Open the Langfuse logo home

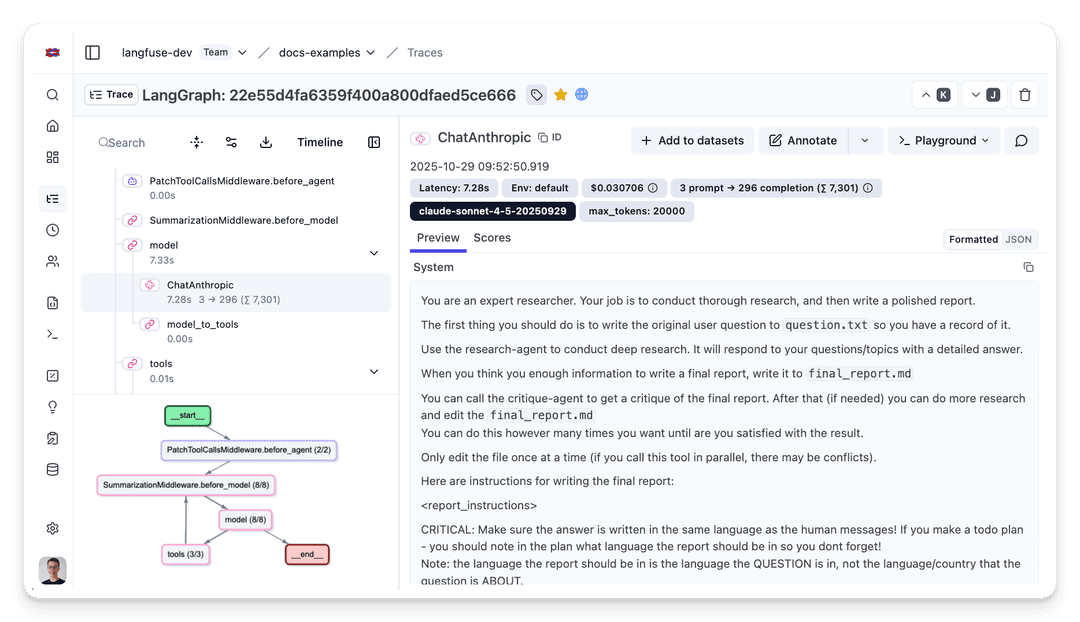click(52, 52)
